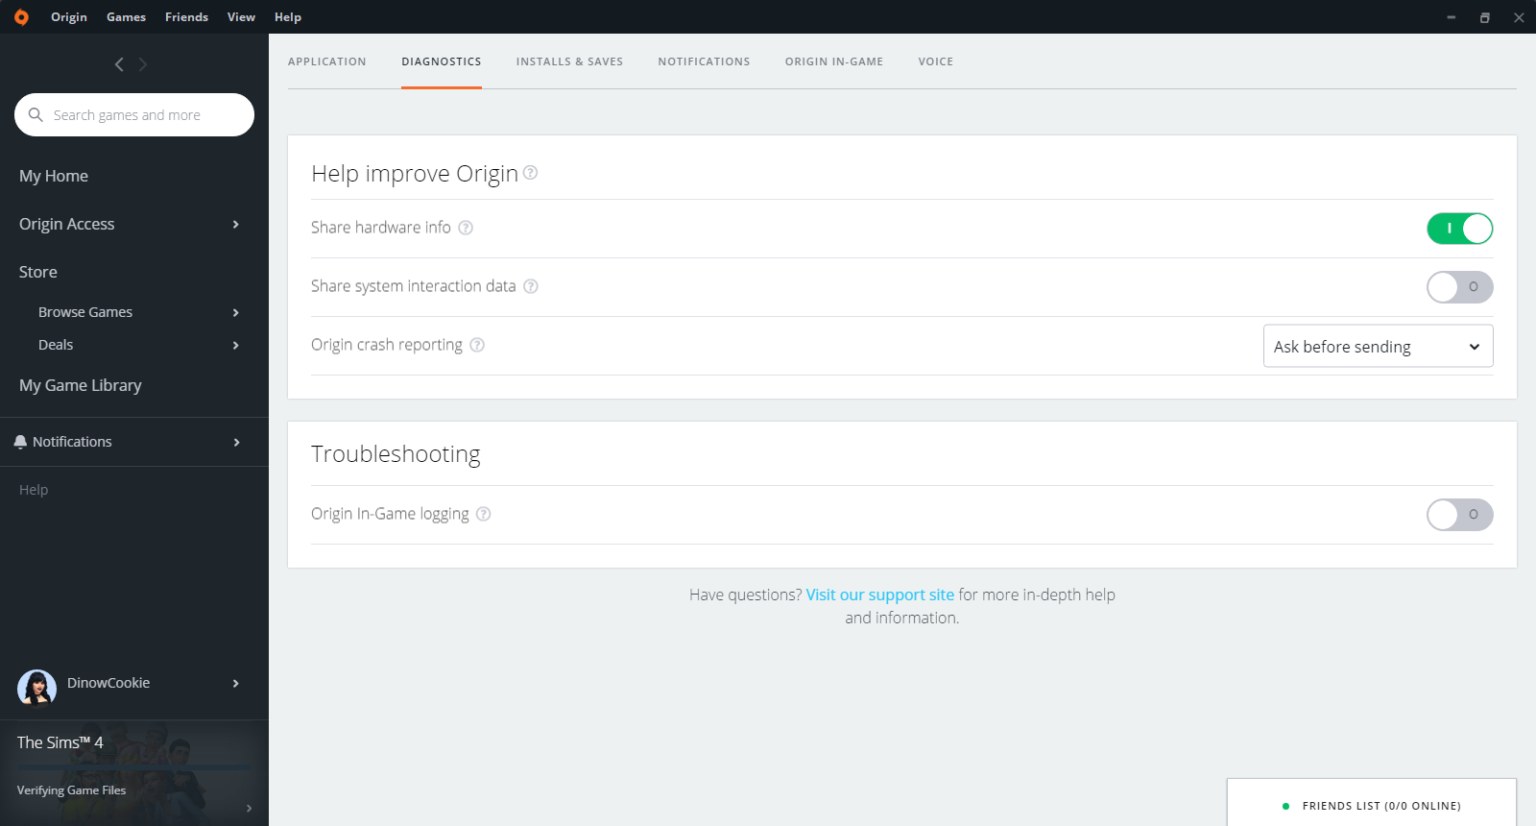Turn on Origin In-Game logging
This screenshot has height=826, width=1536.
(1459, 515)
